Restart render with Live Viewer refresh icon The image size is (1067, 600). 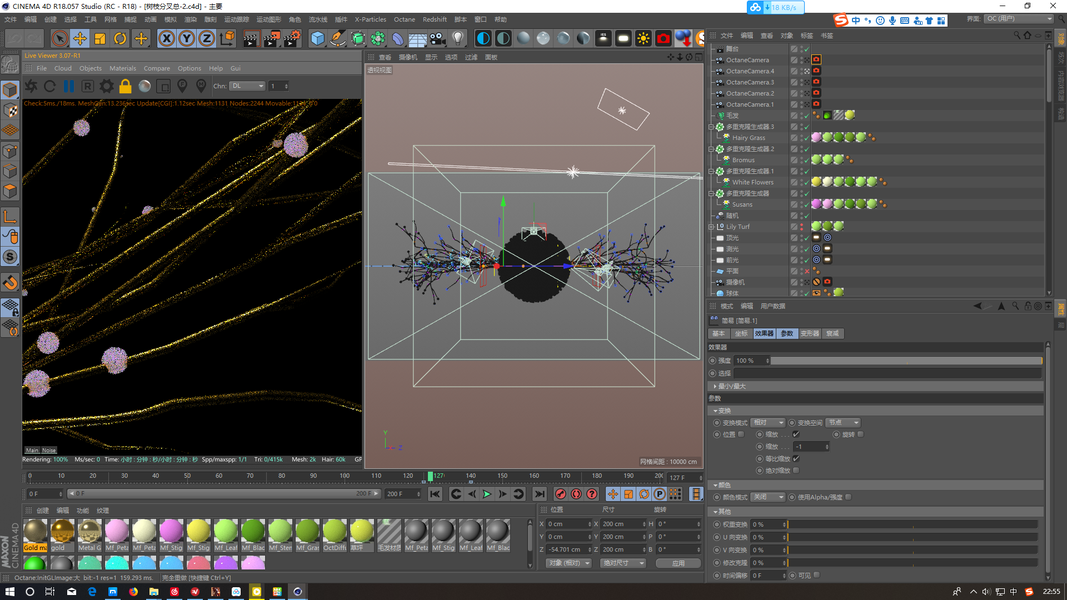50,86
